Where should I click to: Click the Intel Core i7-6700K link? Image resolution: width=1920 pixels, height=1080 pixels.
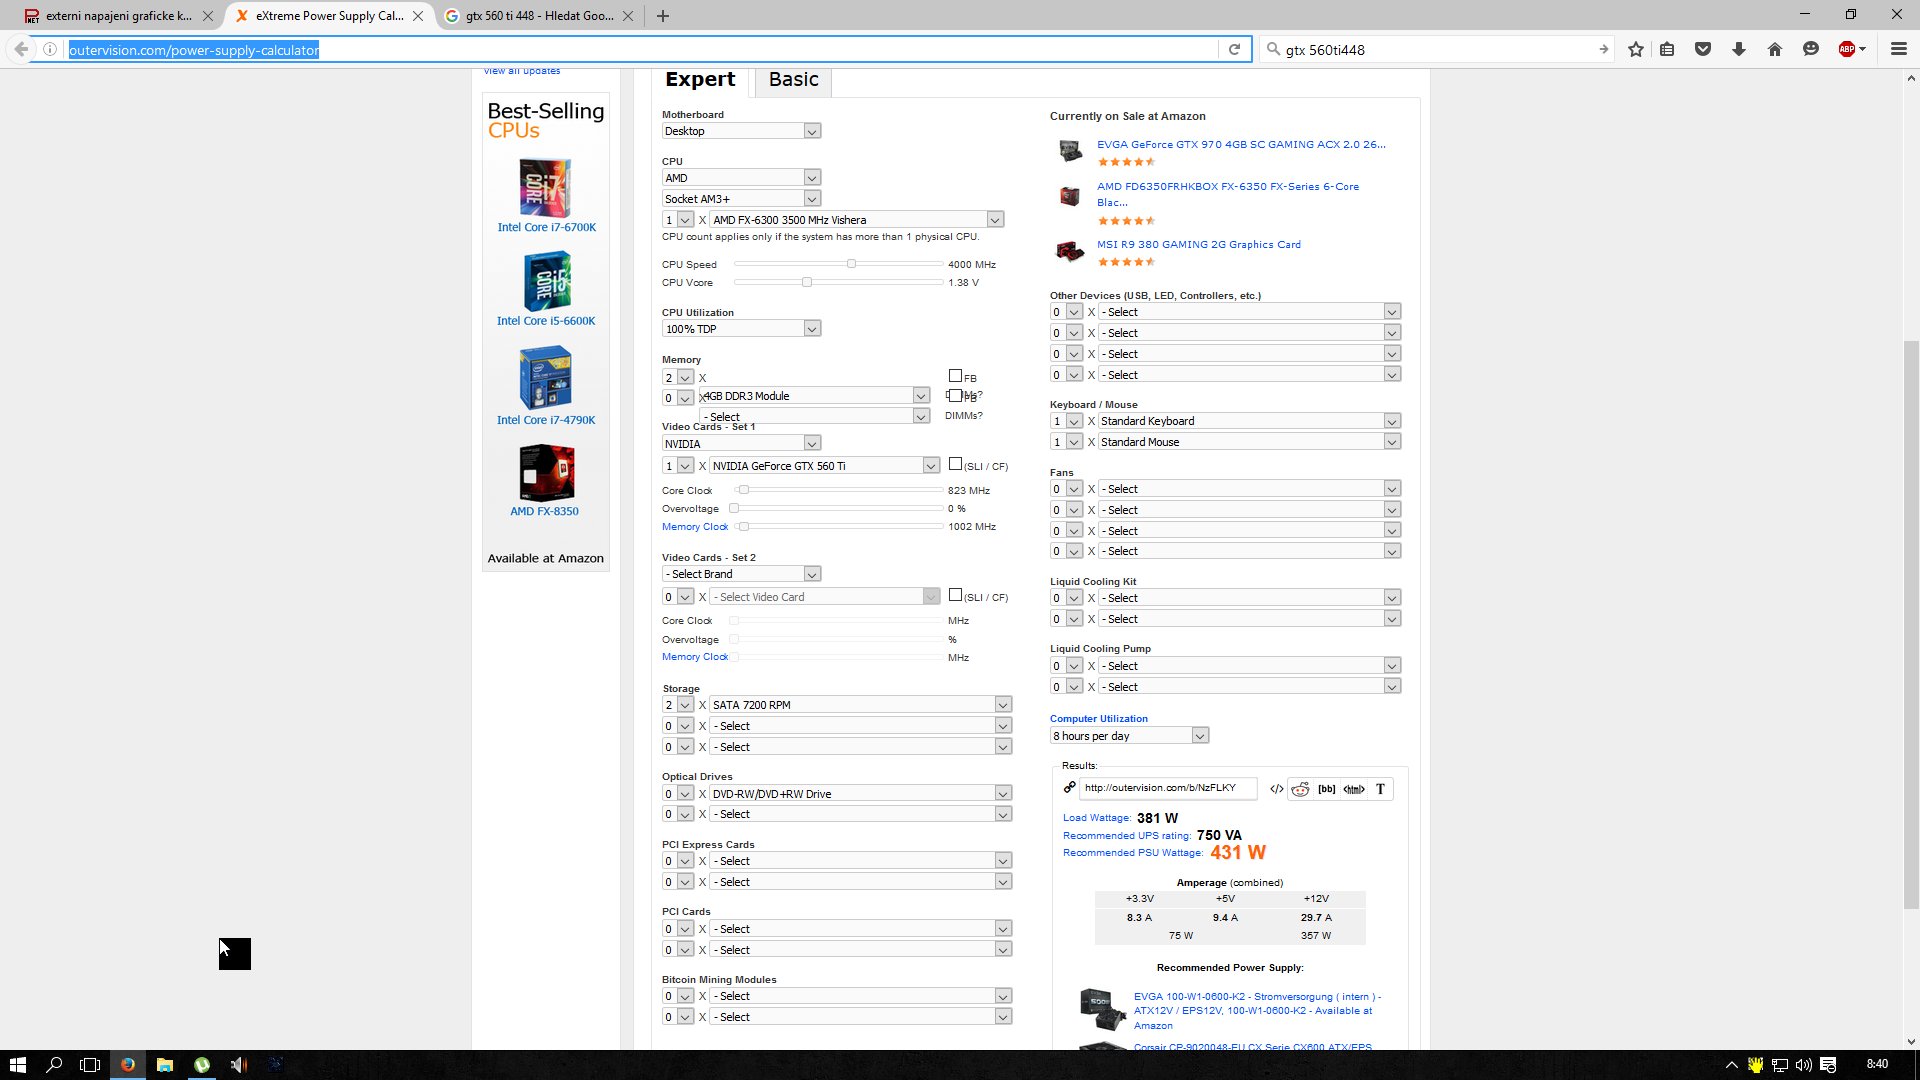click(546, 227)
